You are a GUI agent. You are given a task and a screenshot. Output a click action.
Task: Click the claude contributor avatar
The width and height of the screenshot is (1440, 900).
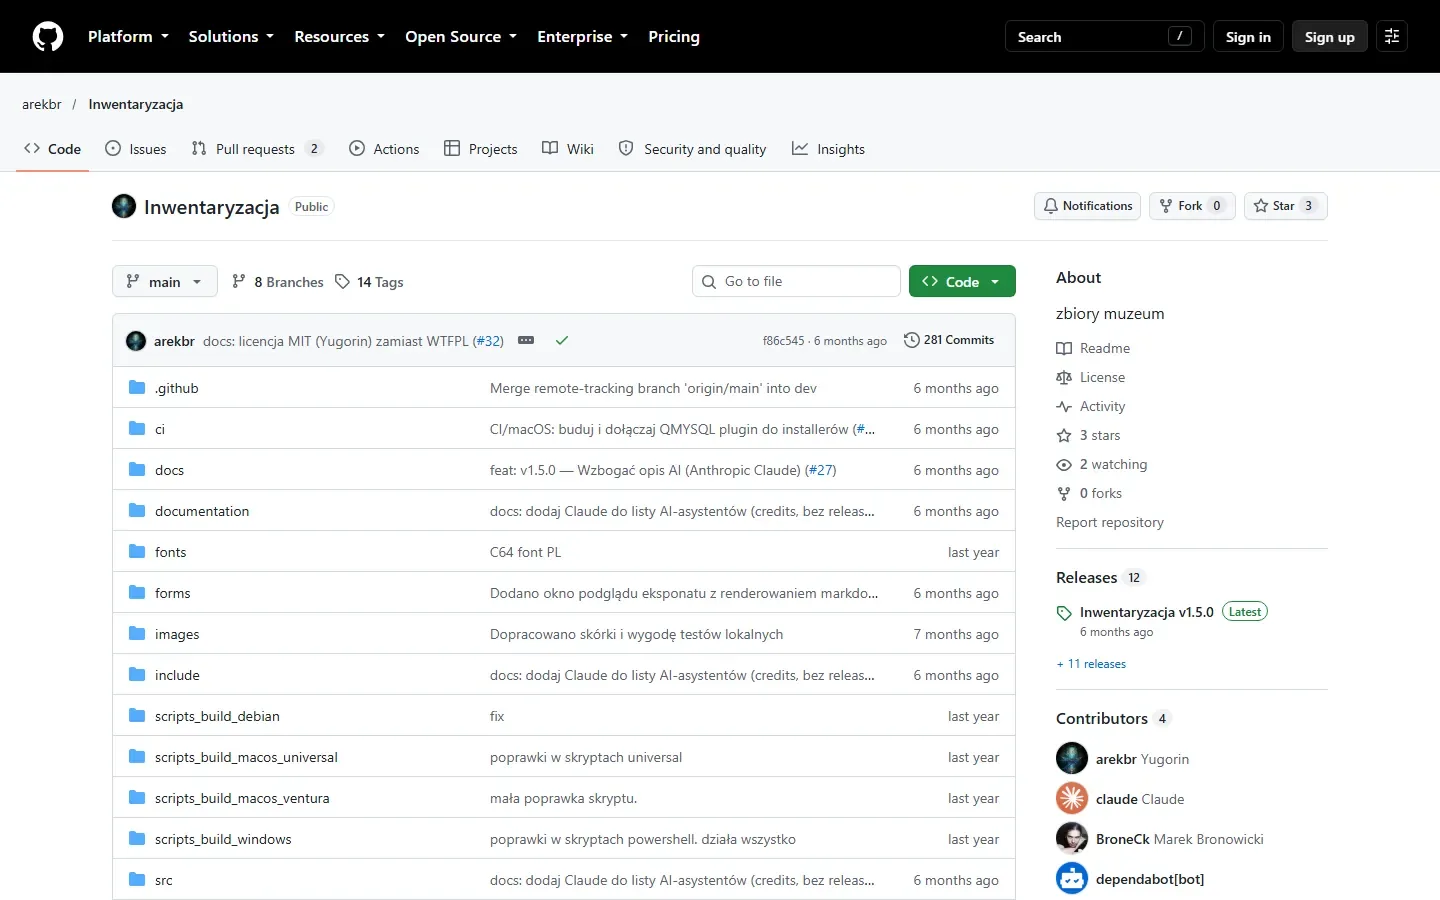click(x=1072, y=798)
